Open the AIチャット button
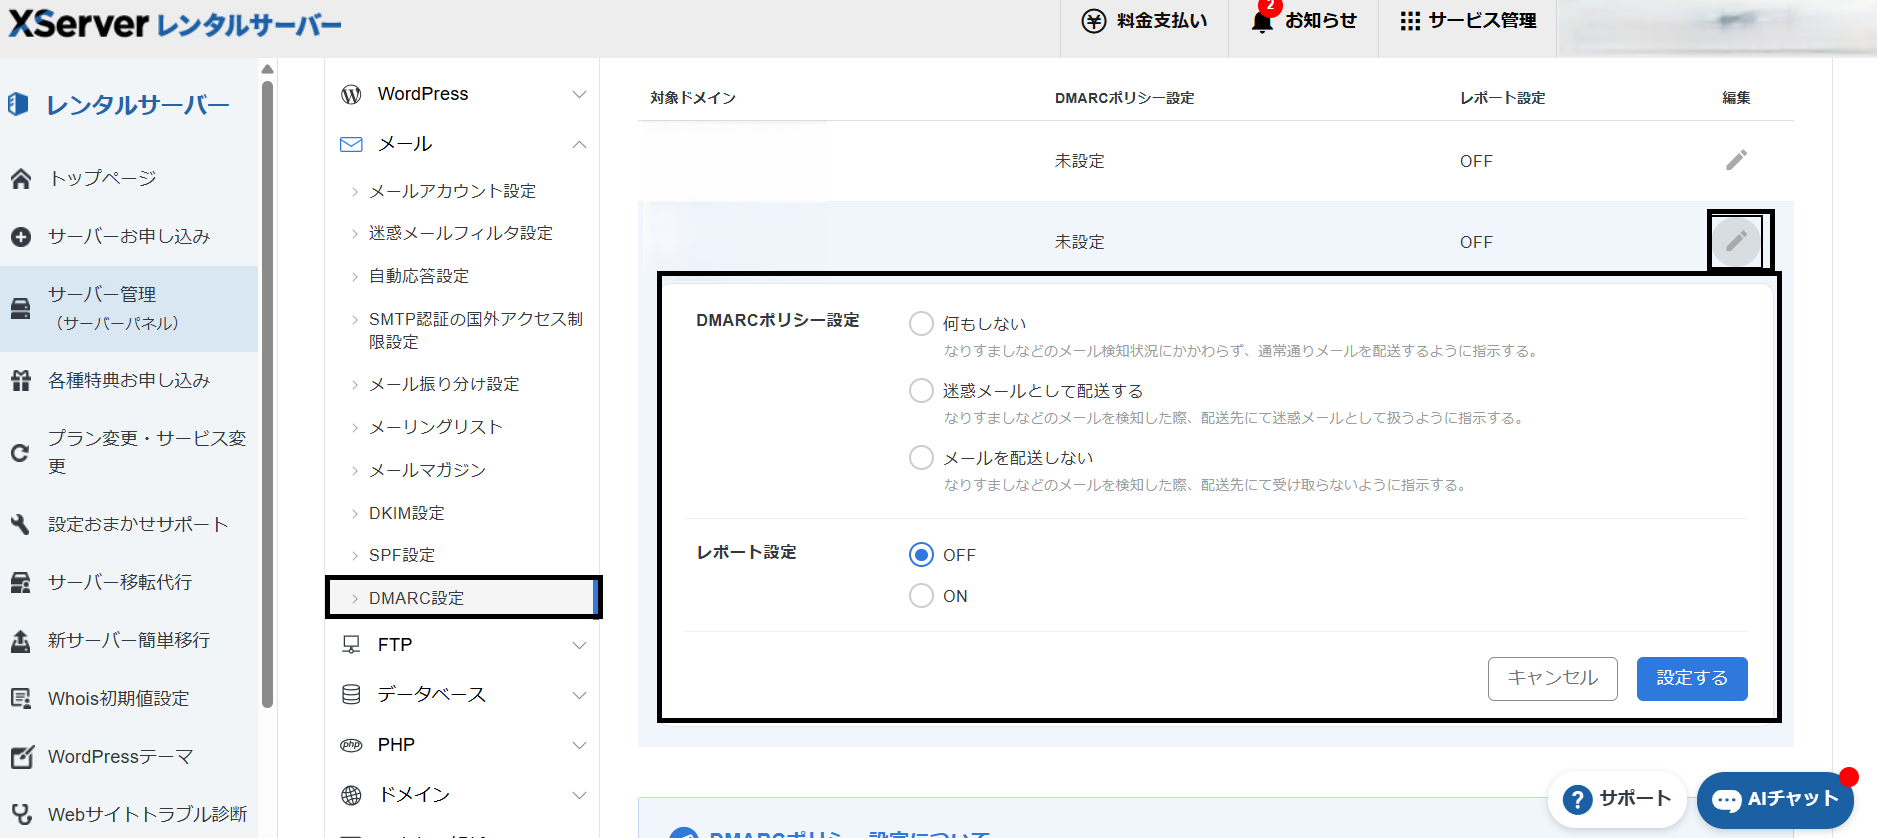This screenshot has height=838, width=1877. [1775, 799]
